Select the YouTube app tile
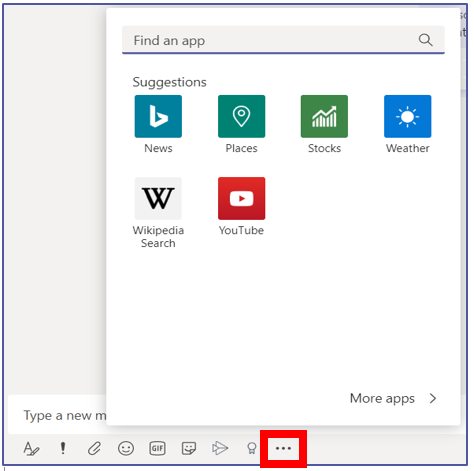This screenshot has width=474, height=471. point(241,198)
